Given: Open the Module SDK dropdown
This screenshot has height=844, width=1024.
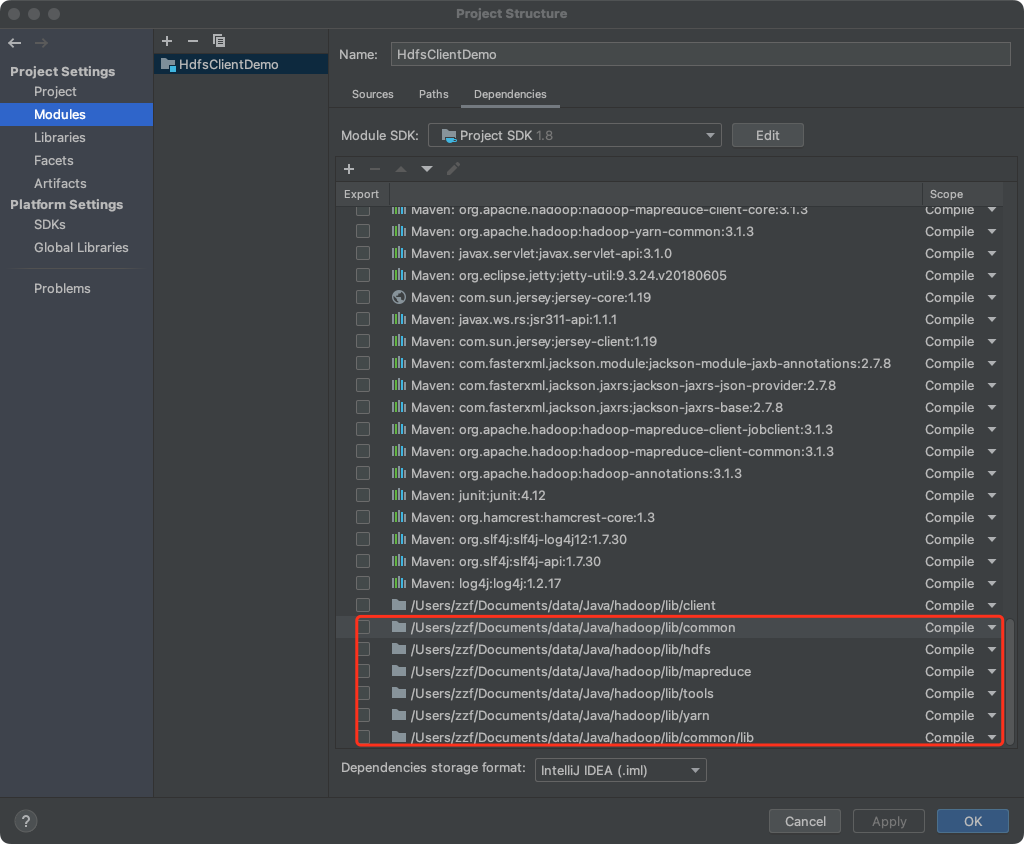Looking at the screenshot, I should click(575, 135).
